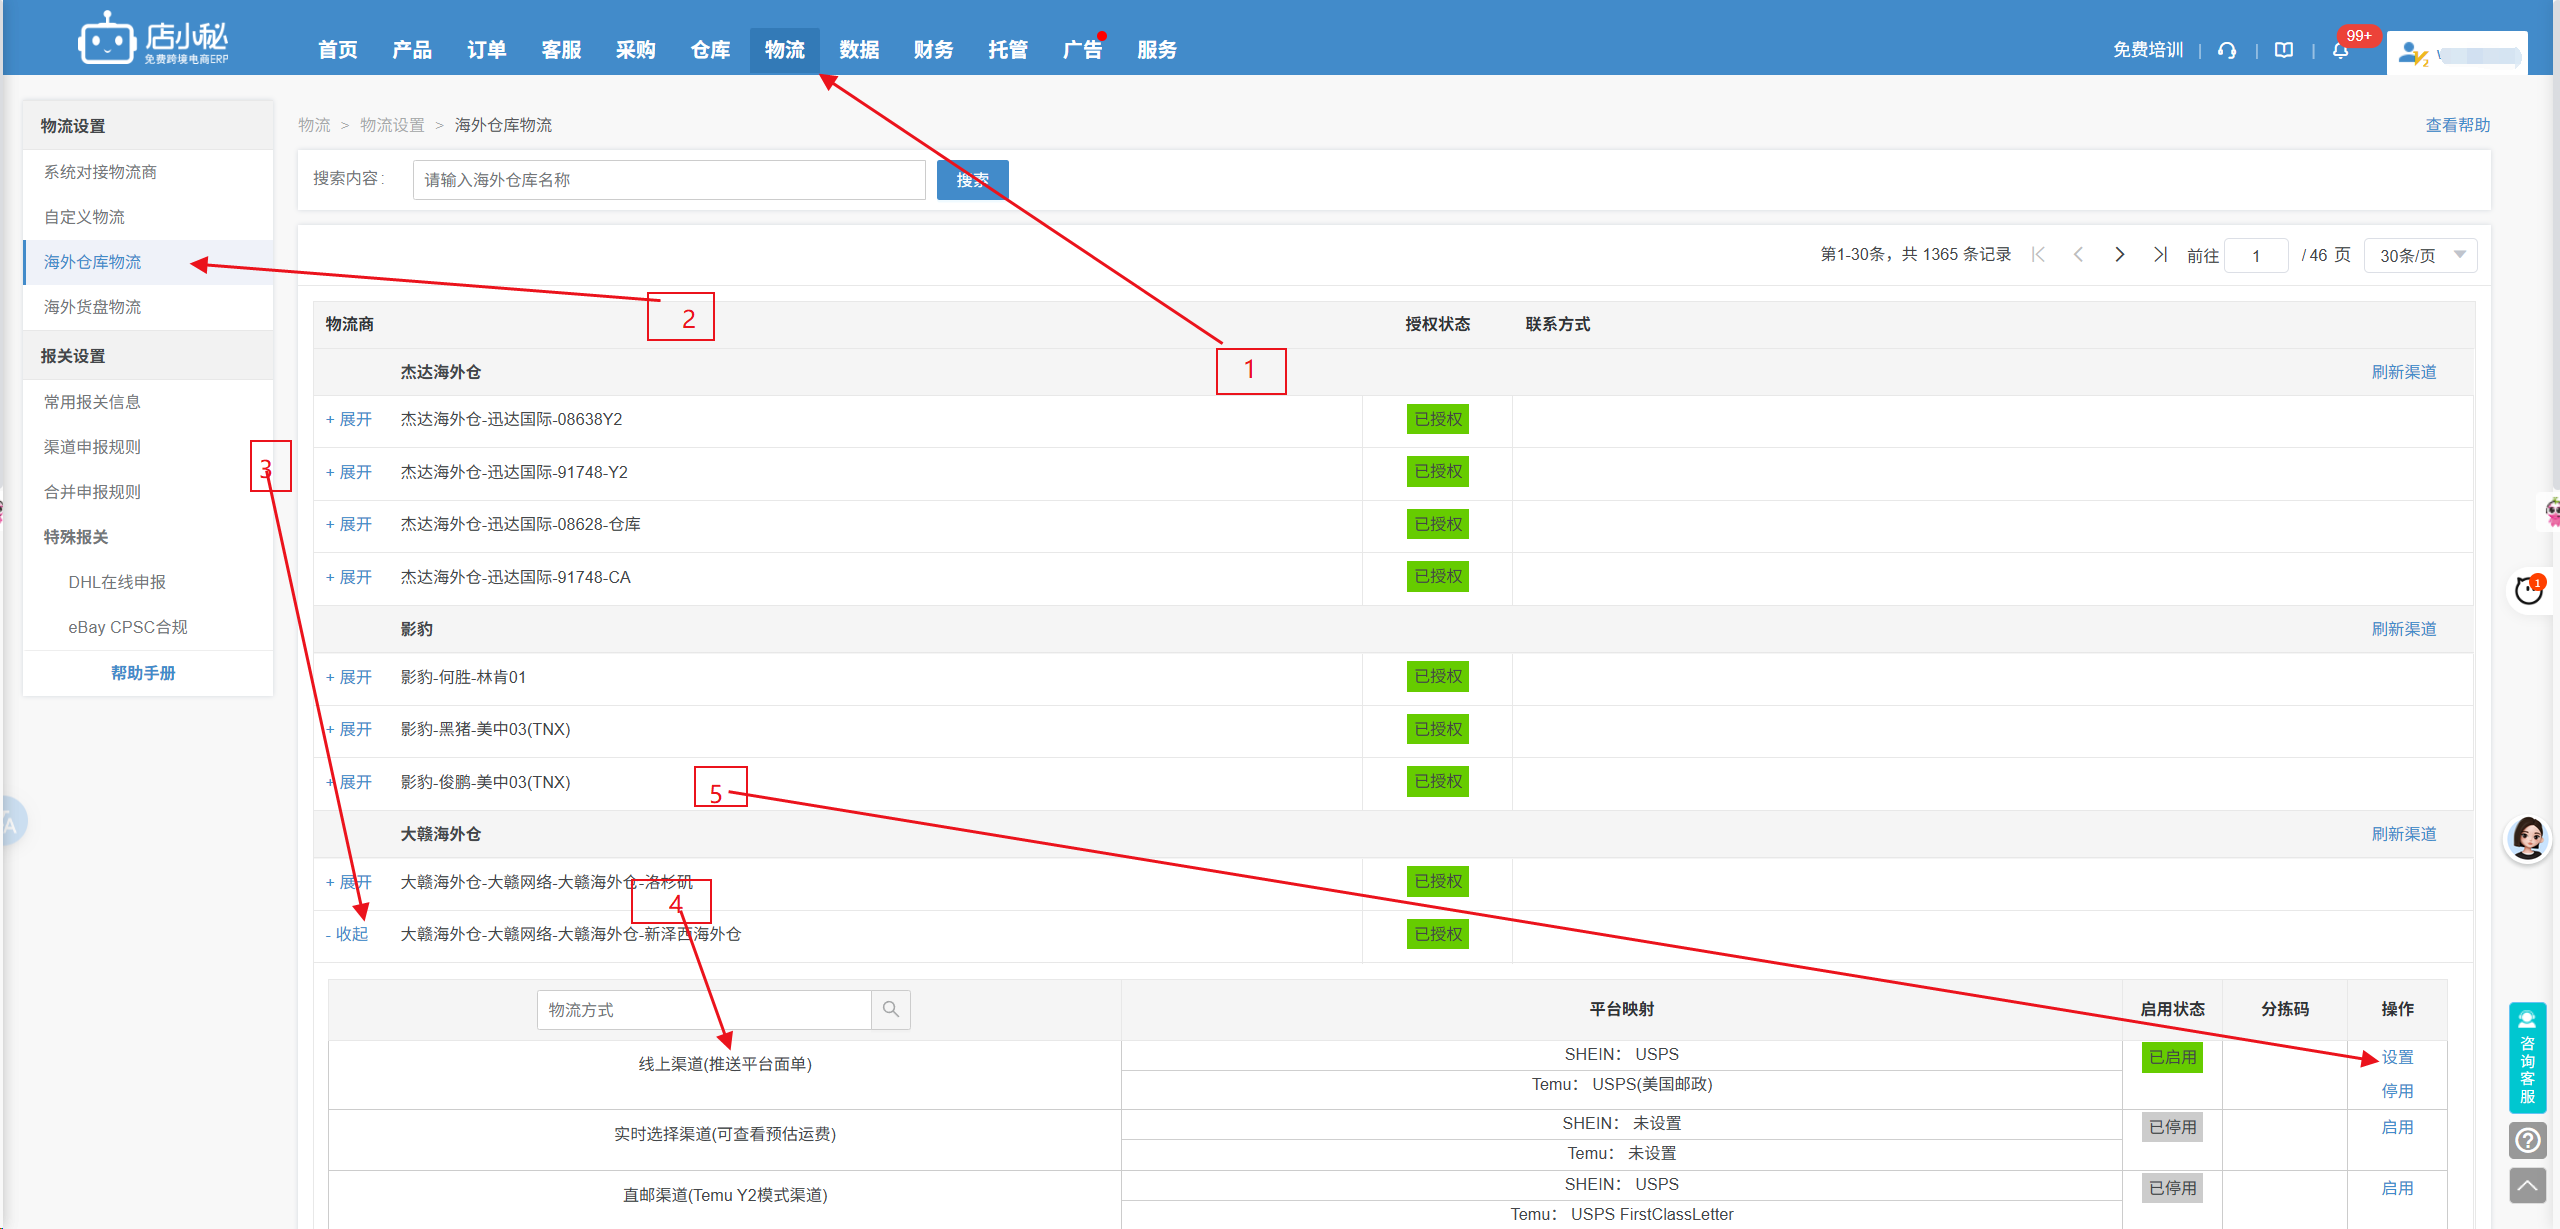Click the back-to-top arrow icon
Image resolution: width=2560 pixels, height=1229 pixels.
coord(2527,1187)
